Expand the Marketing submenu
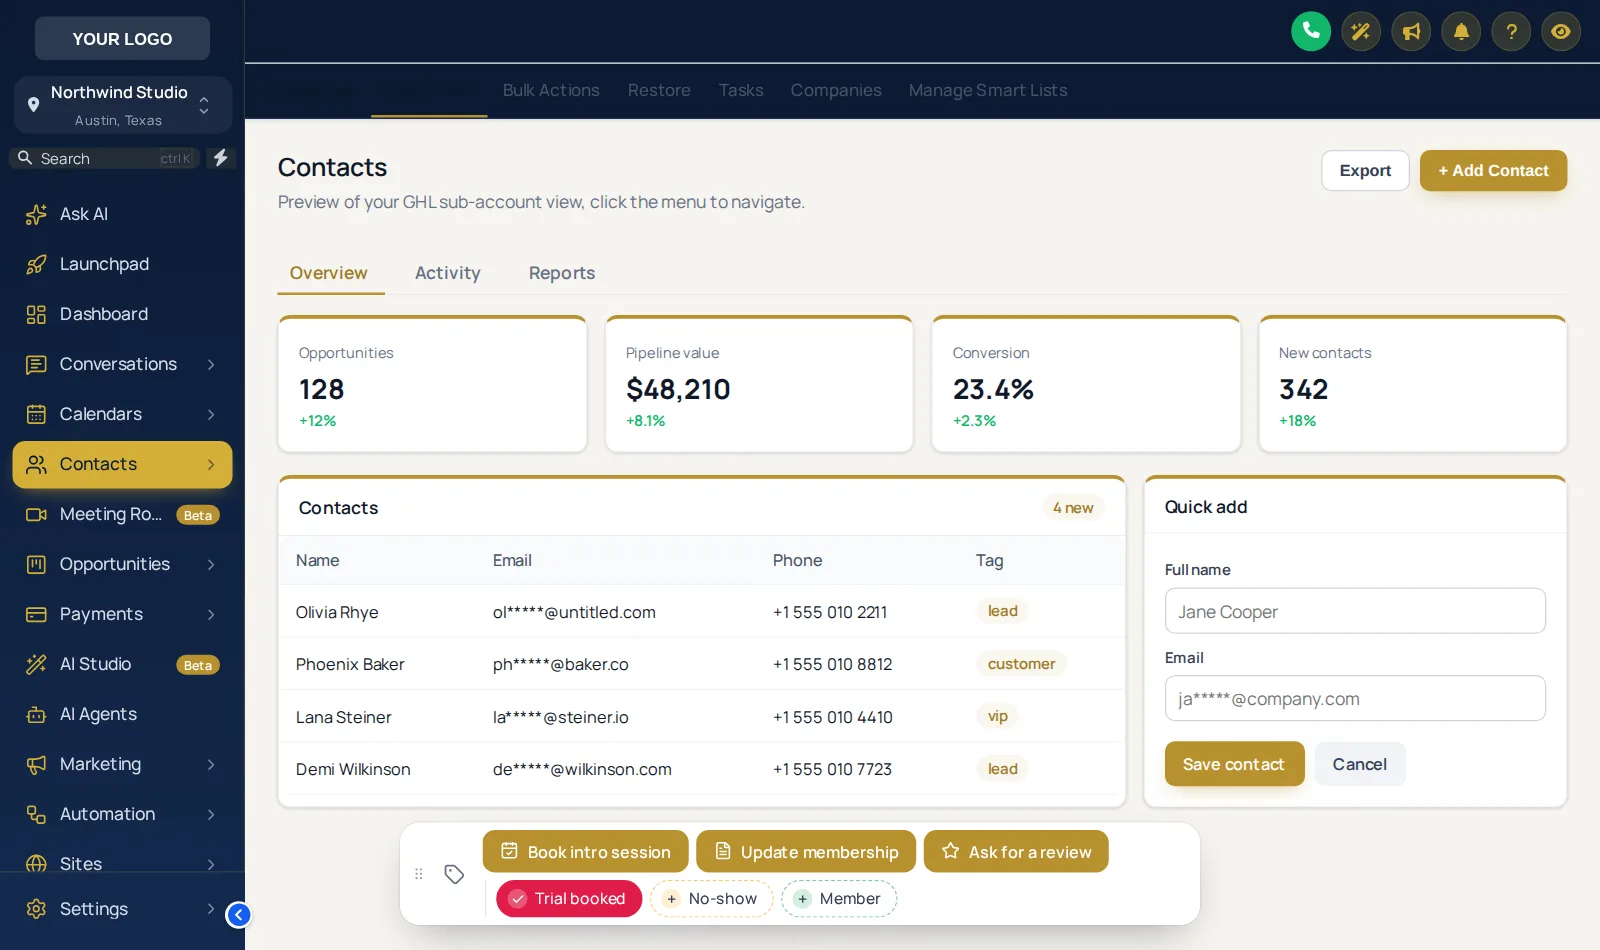The width and height of the screenshot is (1600, 950). tap(211, 764)
